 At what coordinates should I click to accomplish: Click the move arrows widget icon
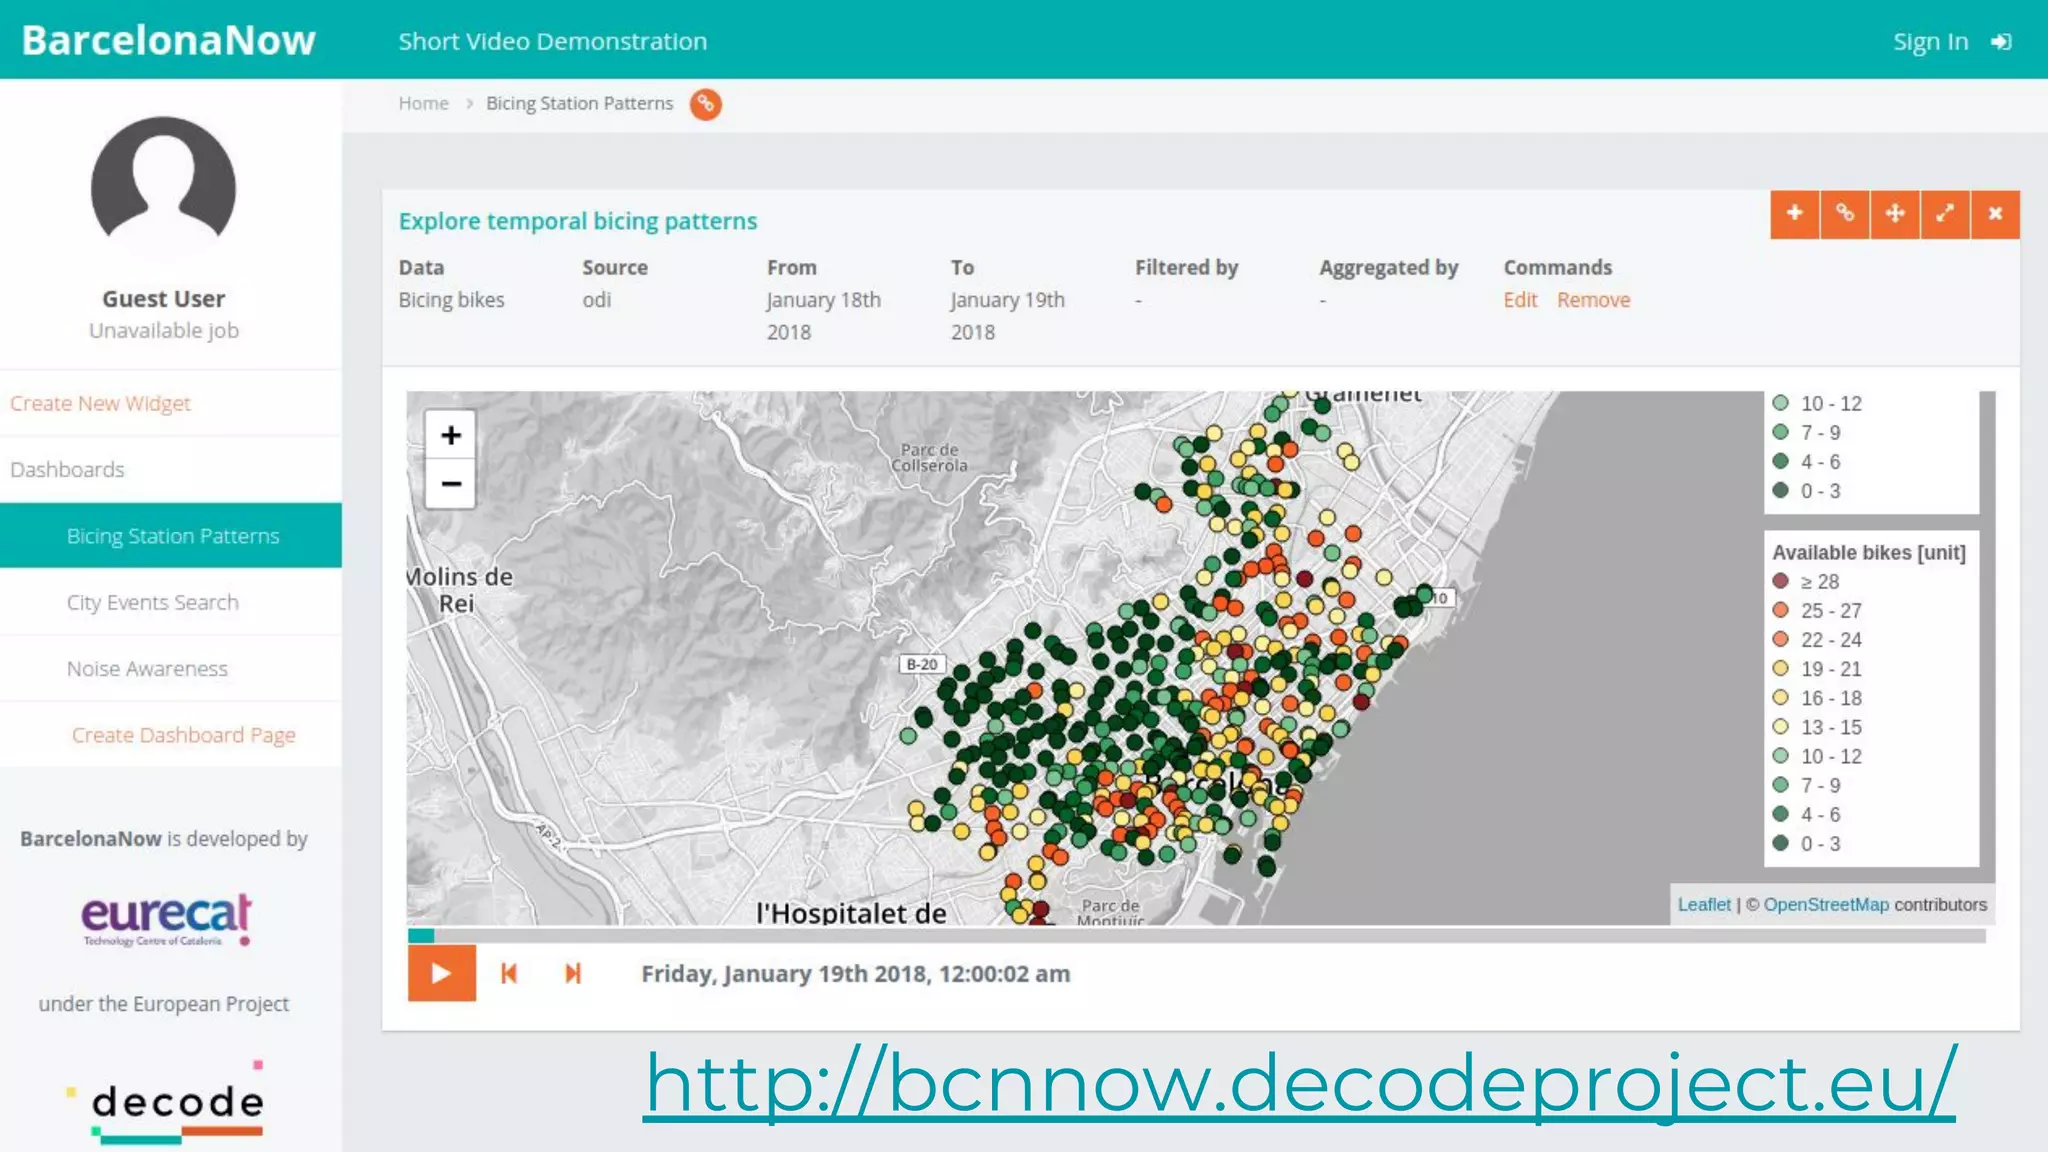pos(1895,214)
